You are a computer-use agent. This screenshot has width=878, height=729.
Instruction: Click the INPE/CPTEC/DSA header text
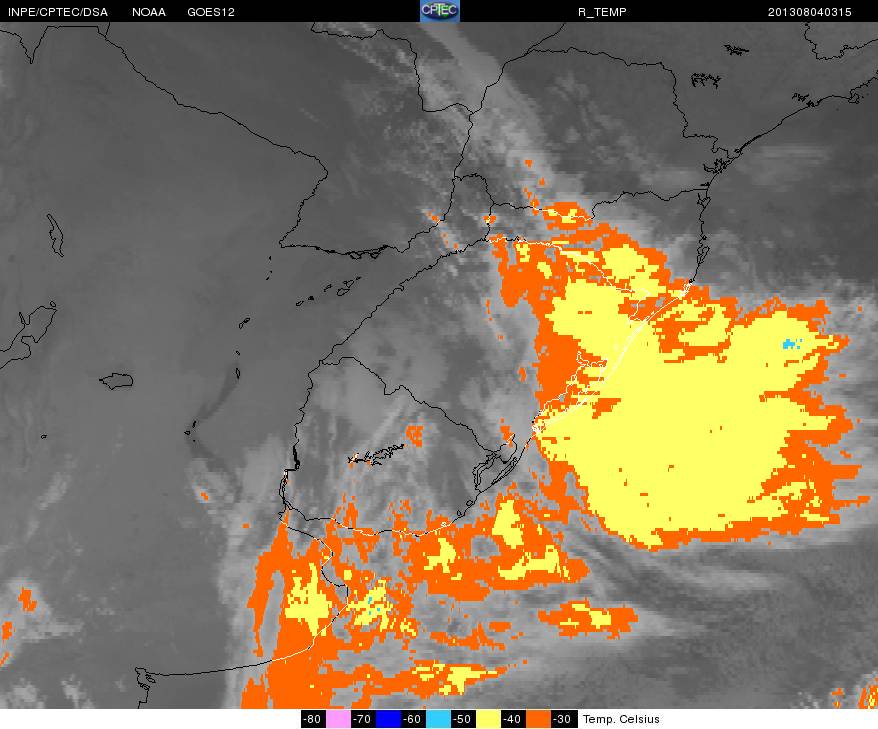pos(58,12)
